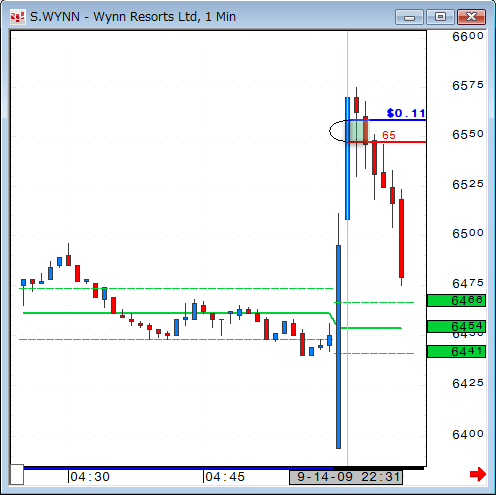Click the green 6454 price label
The height and width of the screenshot is (495, 496).
[x=456, y=326]
